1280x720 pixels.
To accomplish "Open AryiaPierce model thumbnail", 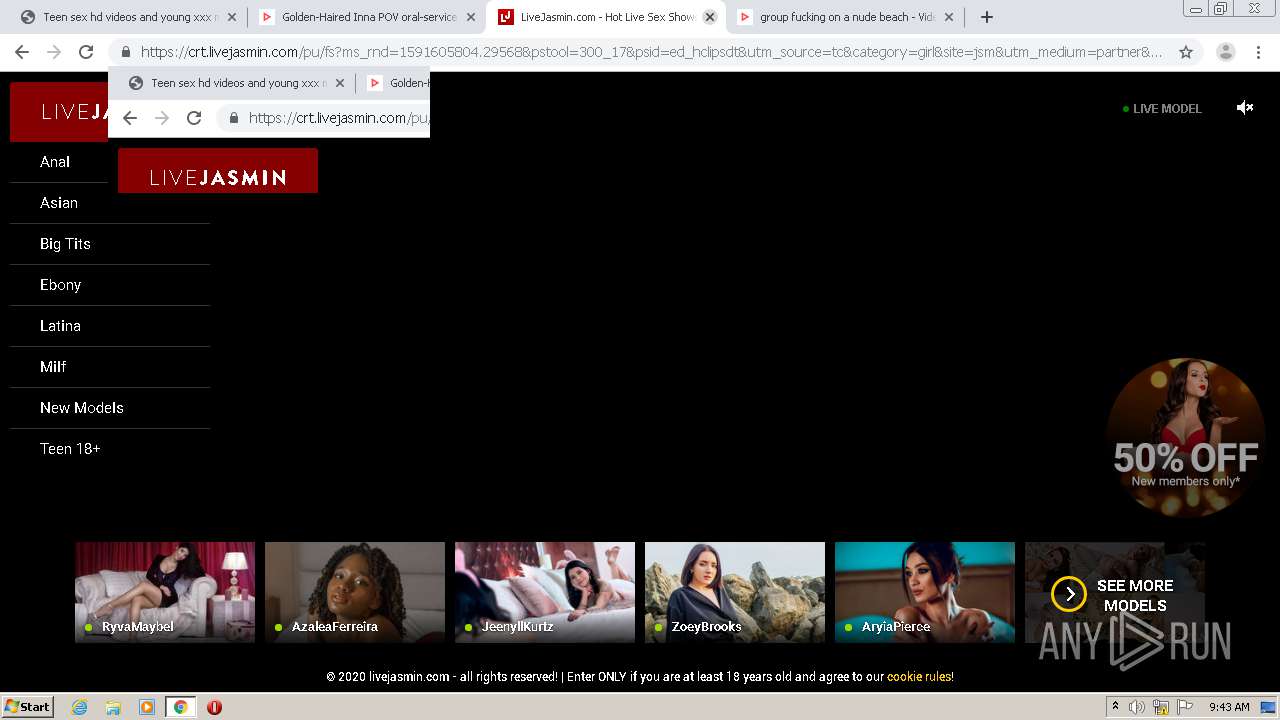I will coord(925,592).
